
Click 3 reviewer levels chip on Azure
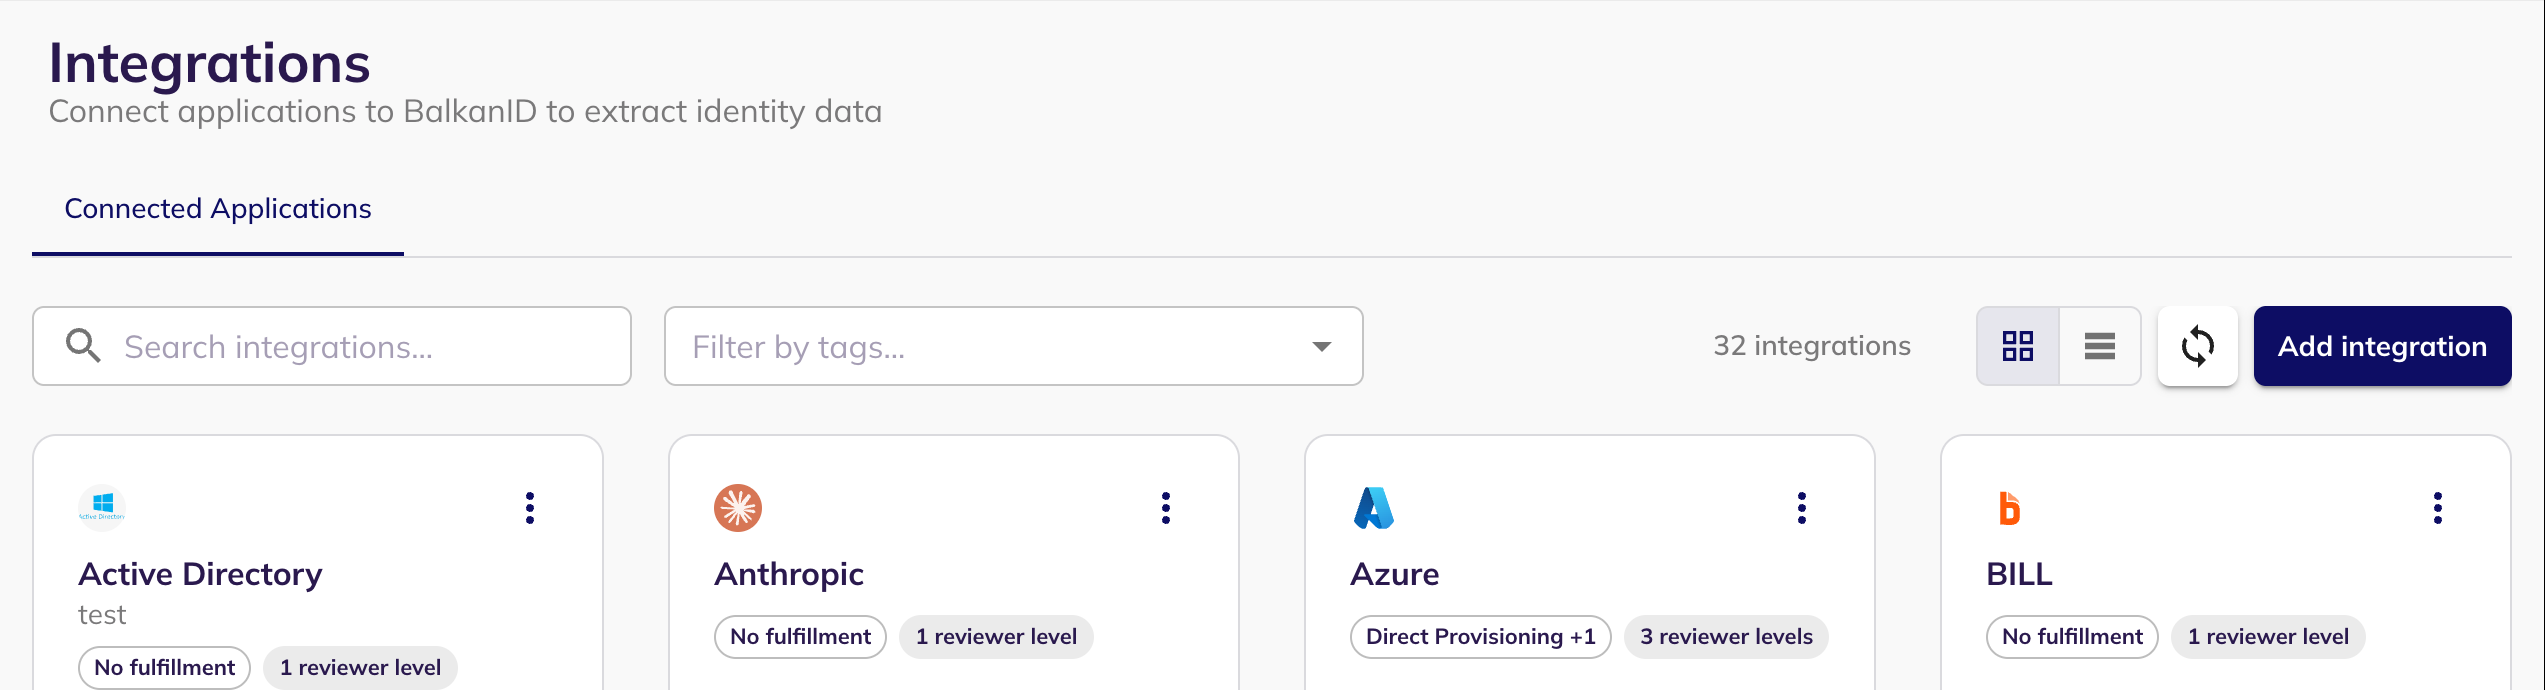(1726, 637)
